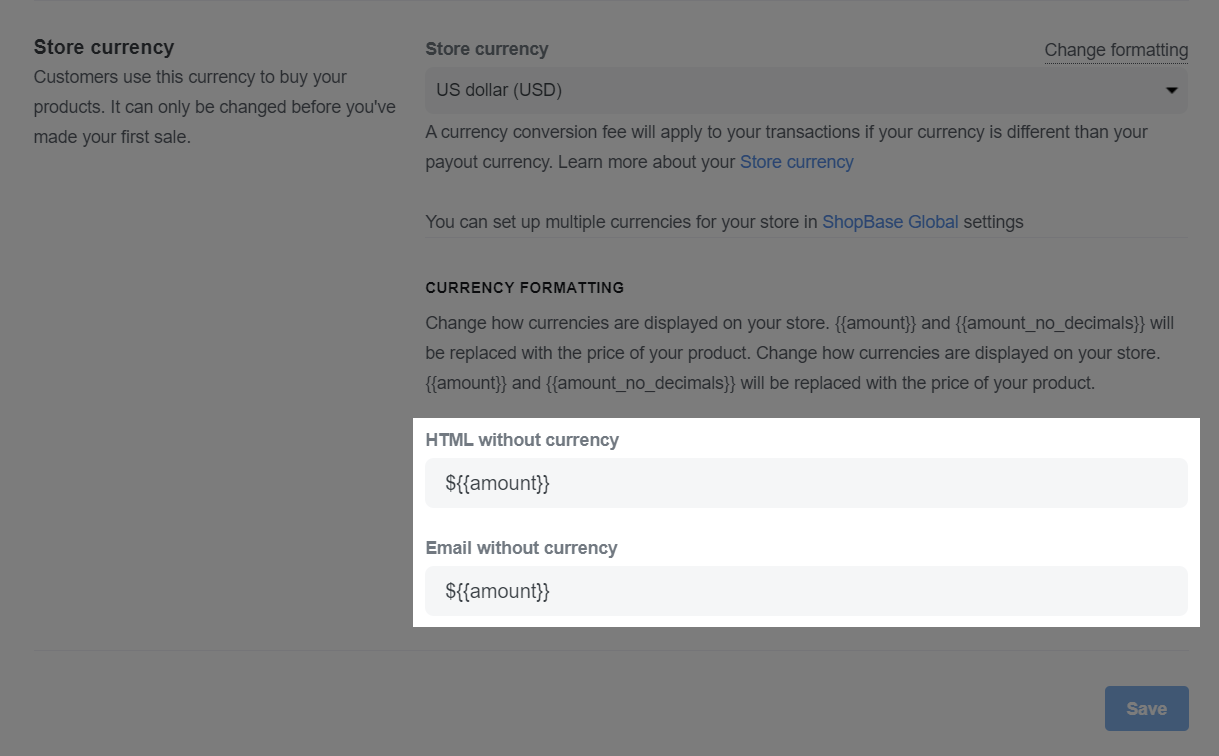The height and width of the screenshot is (756, 1219).
Task: Click the Email without currency label
Action: click(x=521, y=548)
